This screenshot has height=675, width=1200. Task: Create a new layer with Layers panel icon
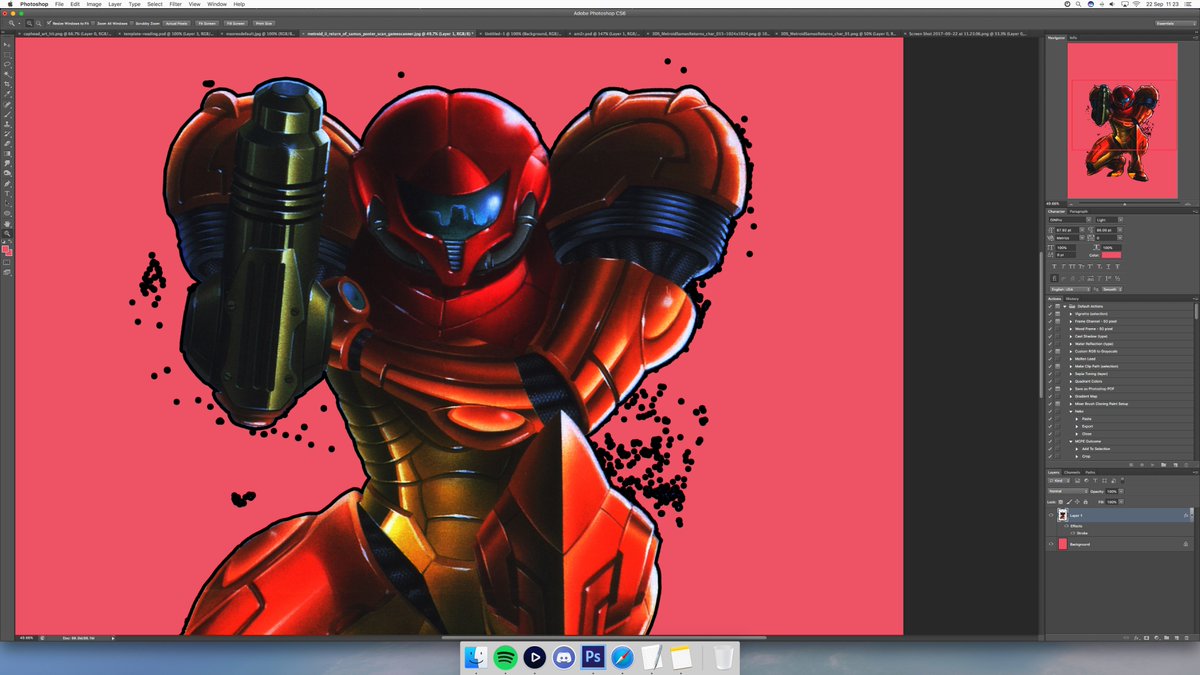[x=1177, y=638]
